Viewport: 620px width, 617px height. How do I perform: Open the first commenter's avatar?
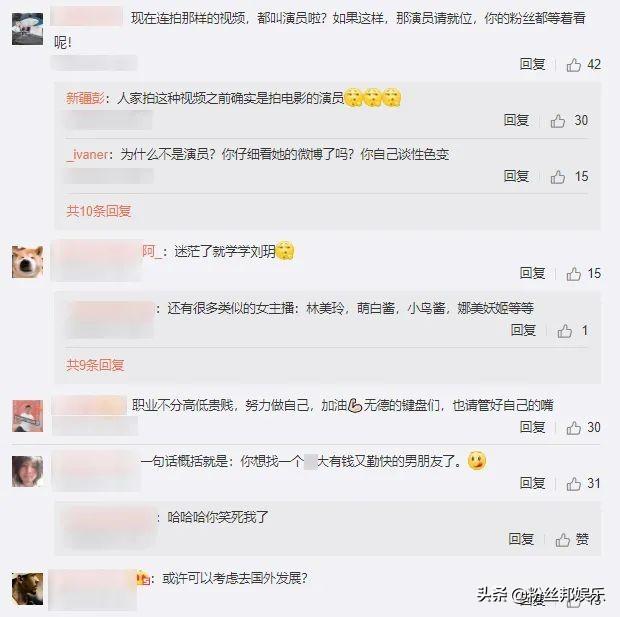coord(27,29)
